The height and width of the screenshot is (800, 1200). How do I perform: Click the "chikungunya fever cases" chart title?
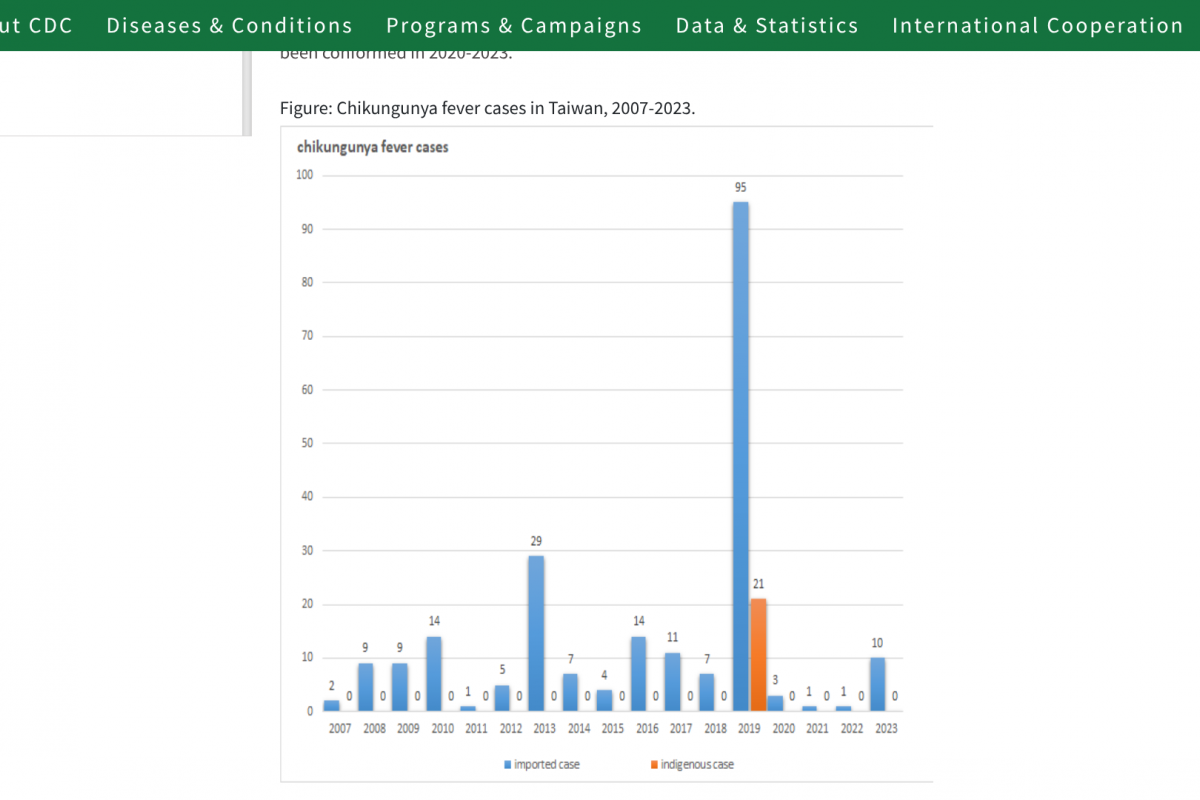pyautogui.click(x=372, y=147)
